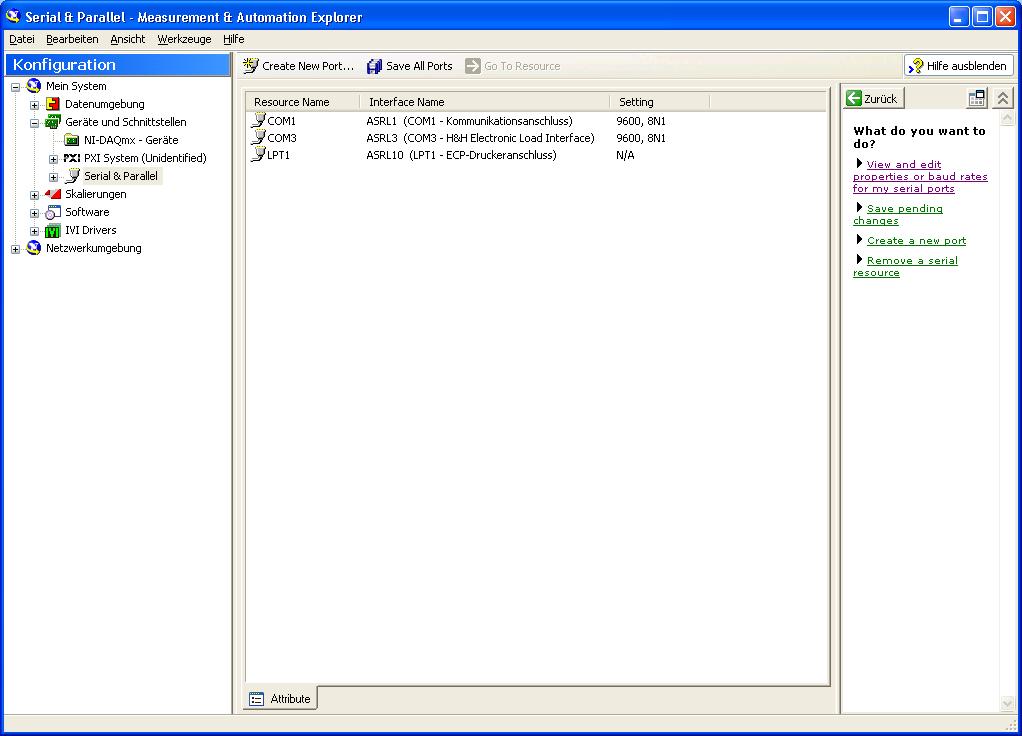Select the 'Skalierungen' tree label

click(x=96, y=194)
